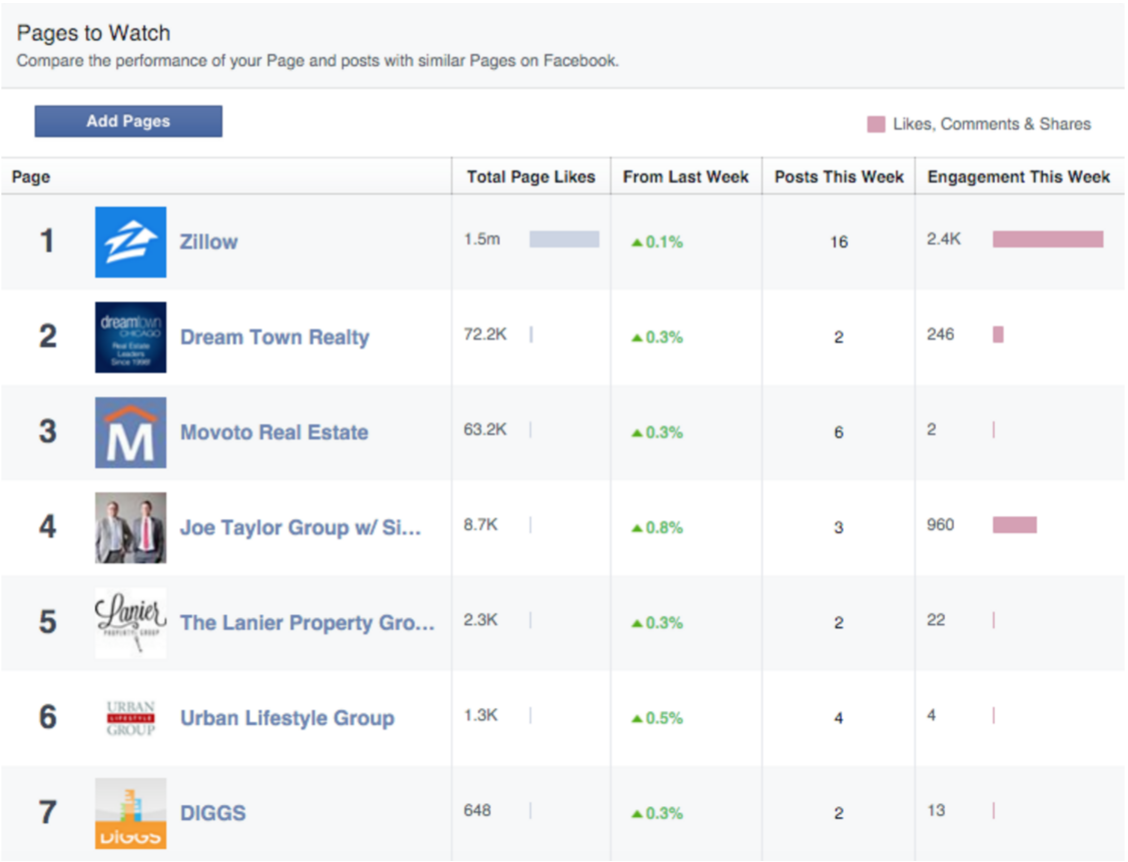The width and height of the screenshot is (1128, 862).
Task: Click the From Last Week column header
Action: point(686,177)
